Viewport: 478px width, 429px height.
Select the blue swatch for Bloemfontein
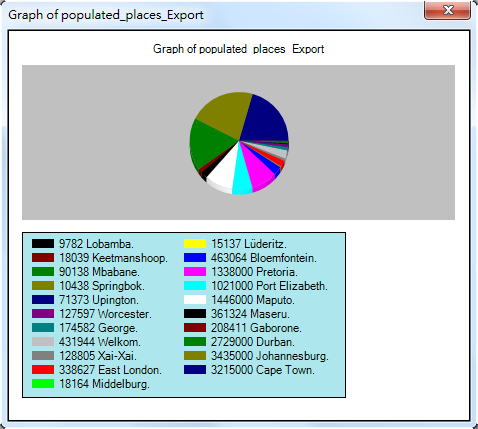(195, 258)
